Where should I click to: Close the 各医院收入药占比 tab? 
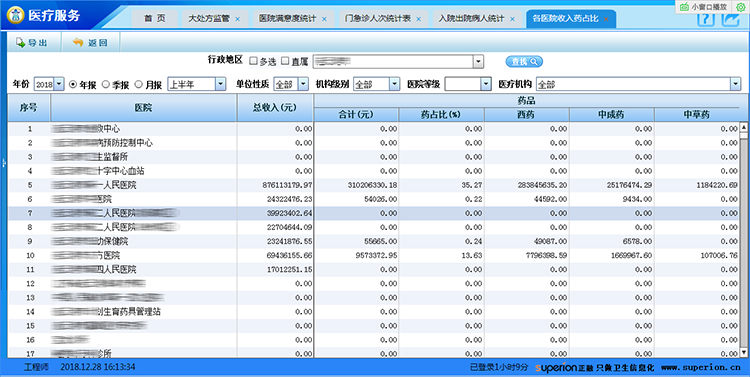(x=606, y=19)
